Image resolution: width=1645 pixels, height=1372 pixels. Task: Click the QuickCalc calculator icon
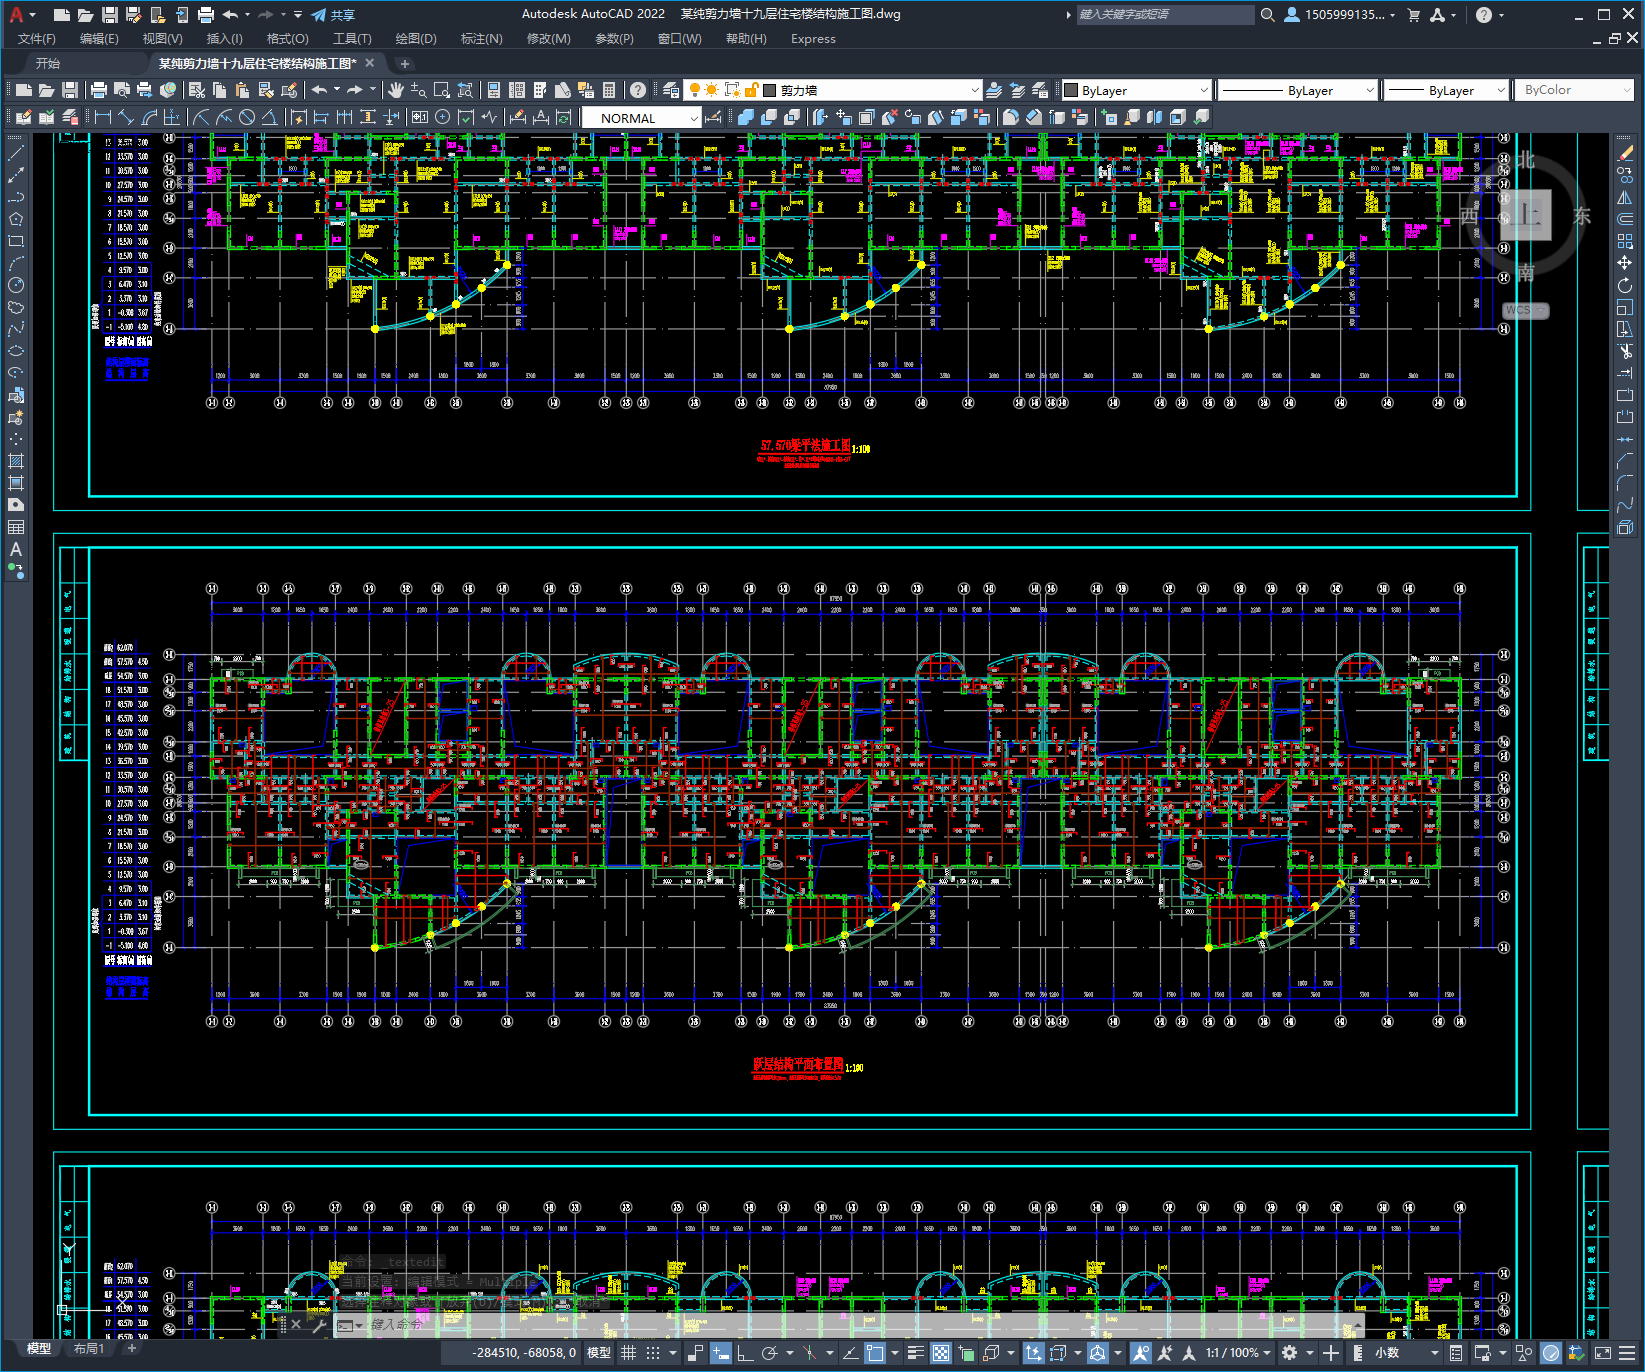pyautogui.click(x=609, y=90)
